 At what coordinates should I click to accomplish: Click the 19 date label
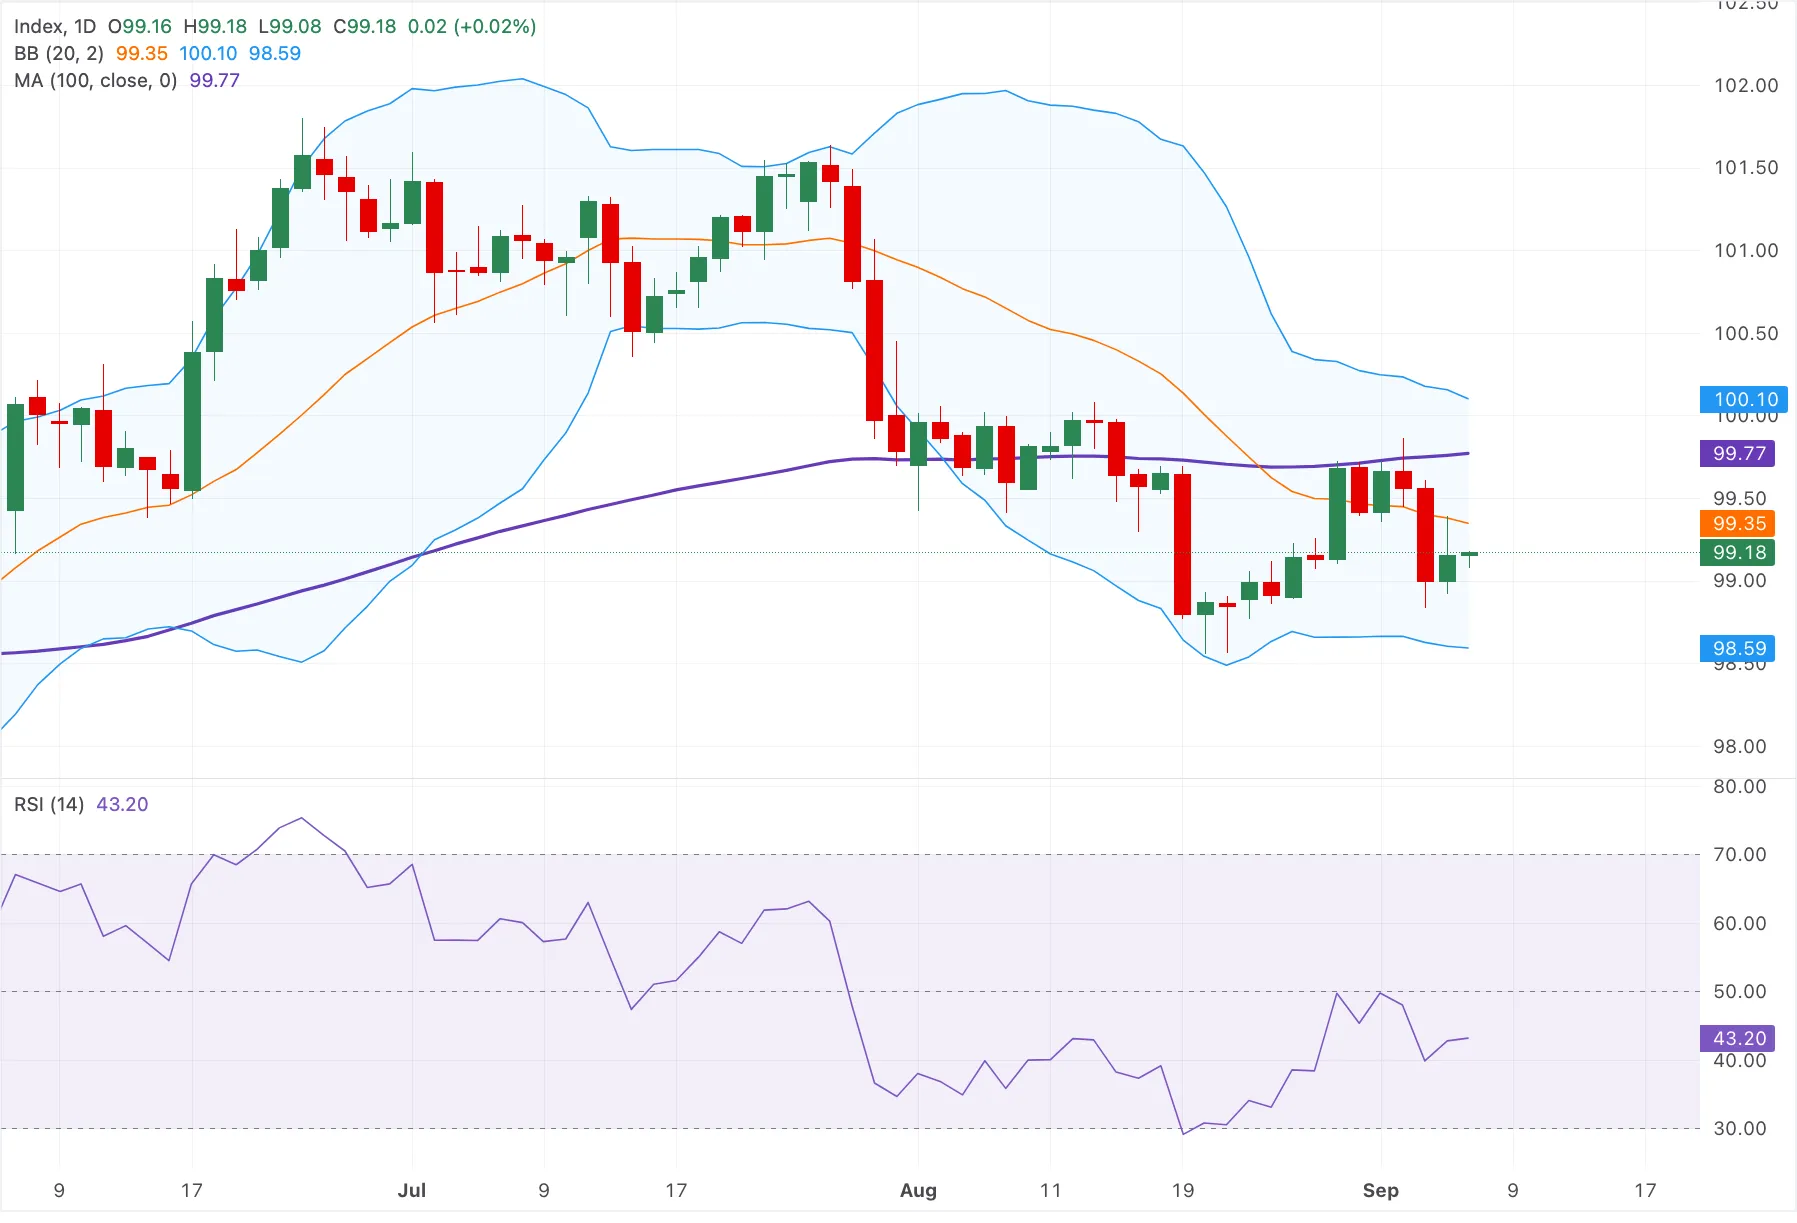coord(1183,1191)
